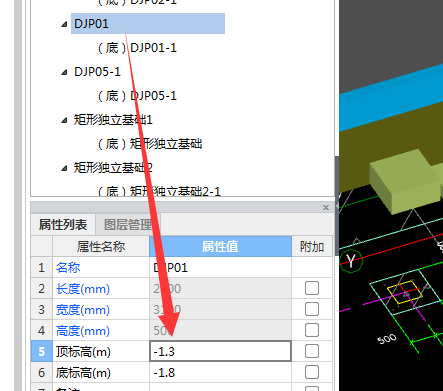Collapse the 矩形独立基础1 node

pos(64,120)
